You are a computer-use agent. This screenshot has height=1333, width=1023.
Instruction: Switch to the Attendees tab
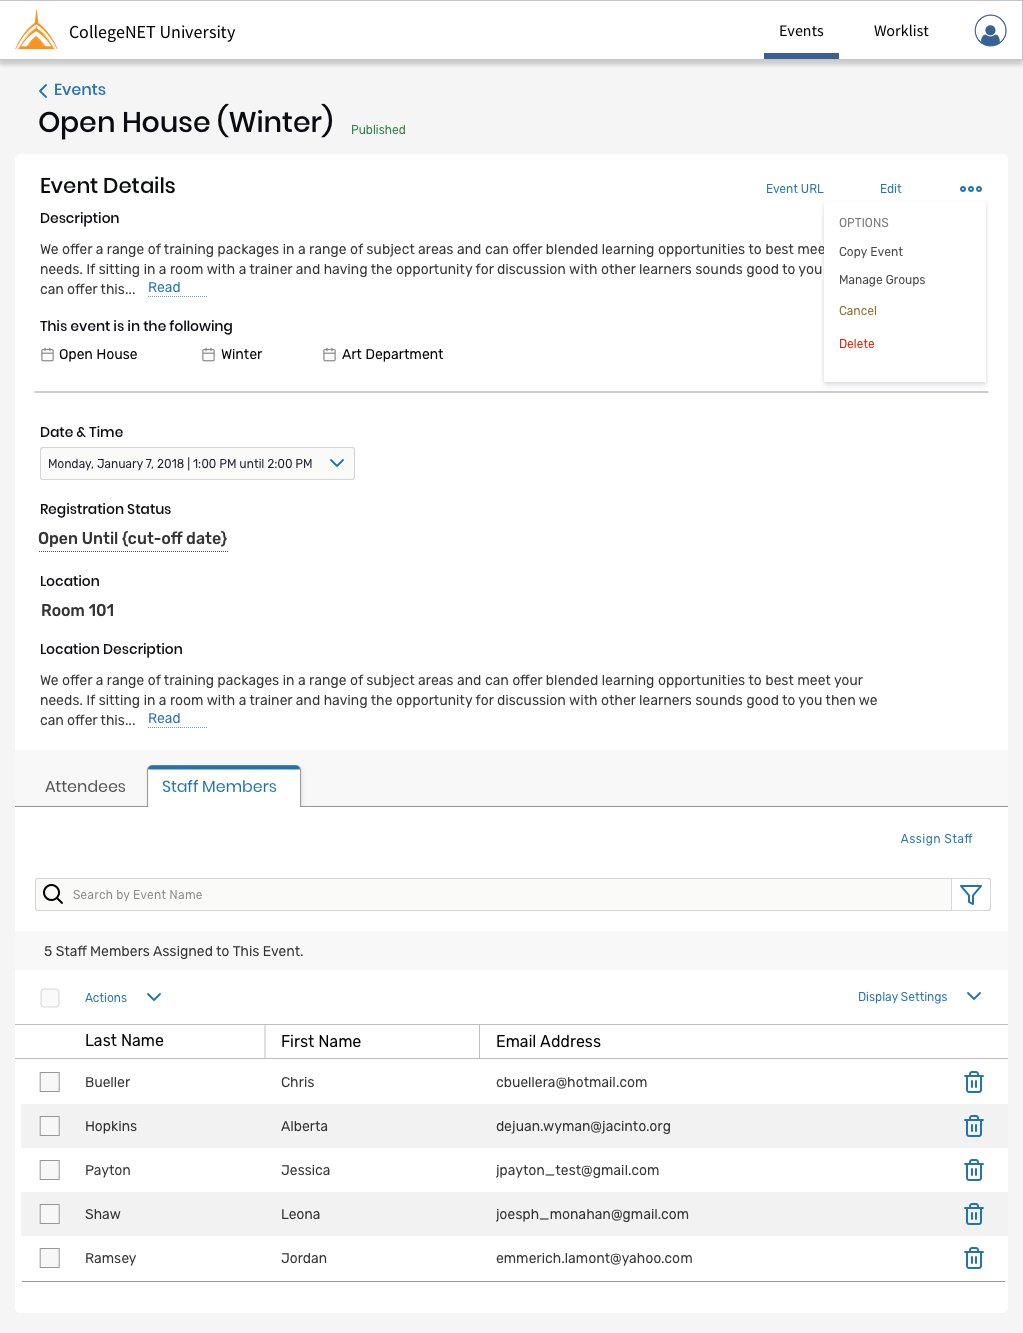pos(85,787)
